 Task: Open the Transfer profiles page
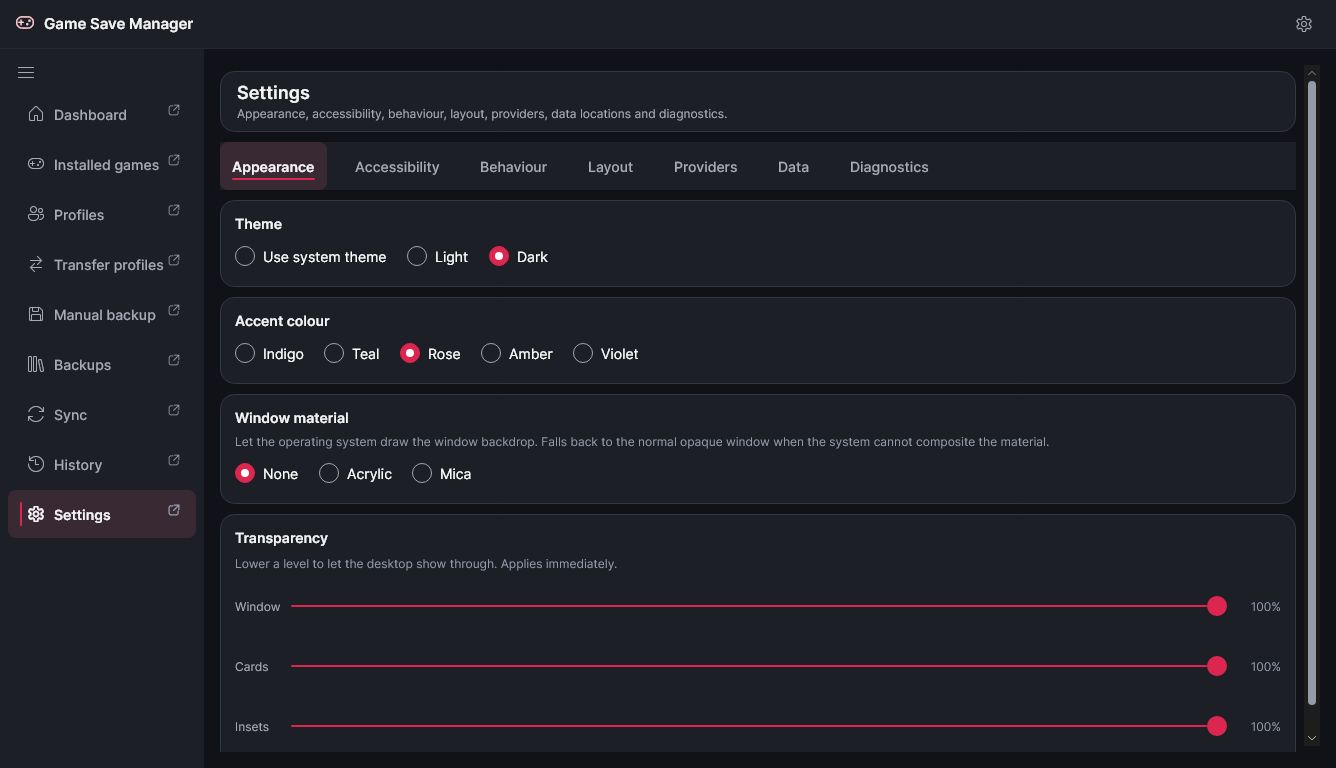pos(102,264)
